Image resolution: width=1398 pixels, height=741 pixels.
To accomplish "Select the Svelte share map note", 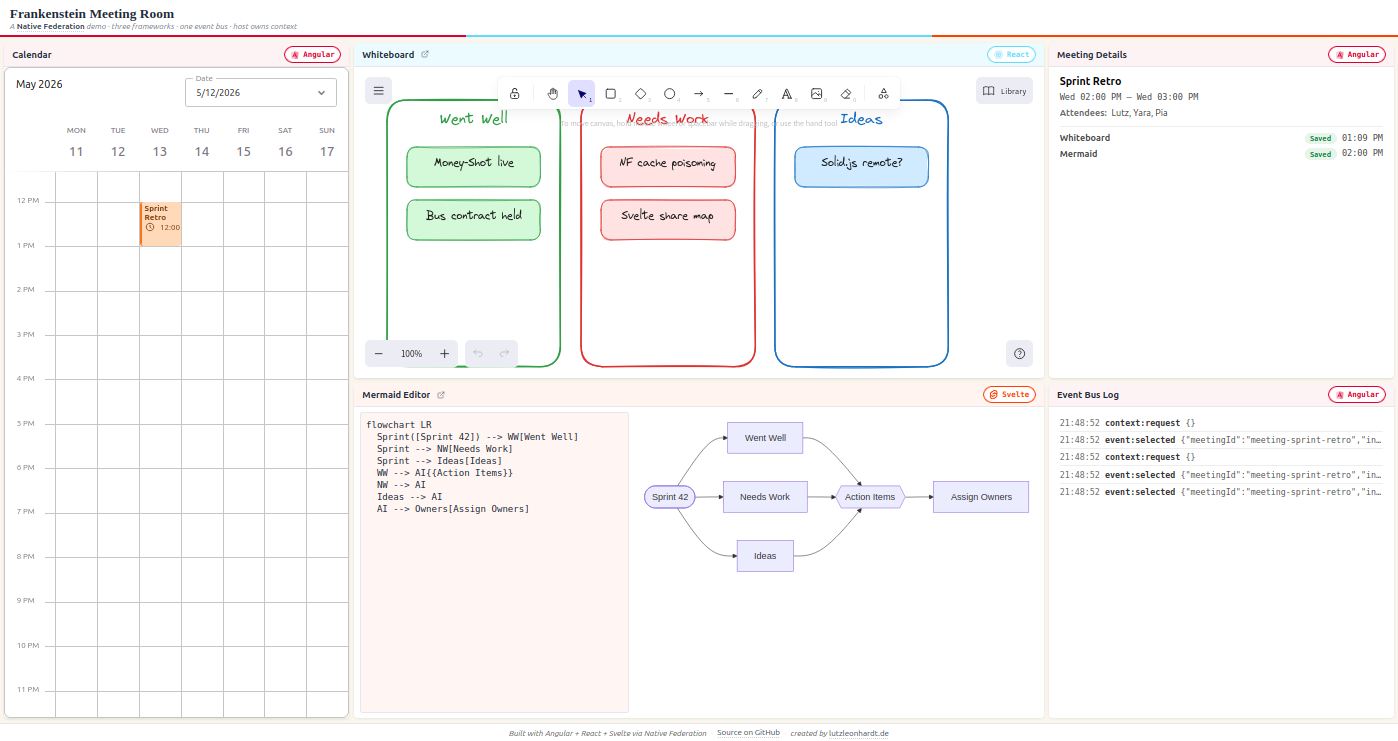I will 668,220.
